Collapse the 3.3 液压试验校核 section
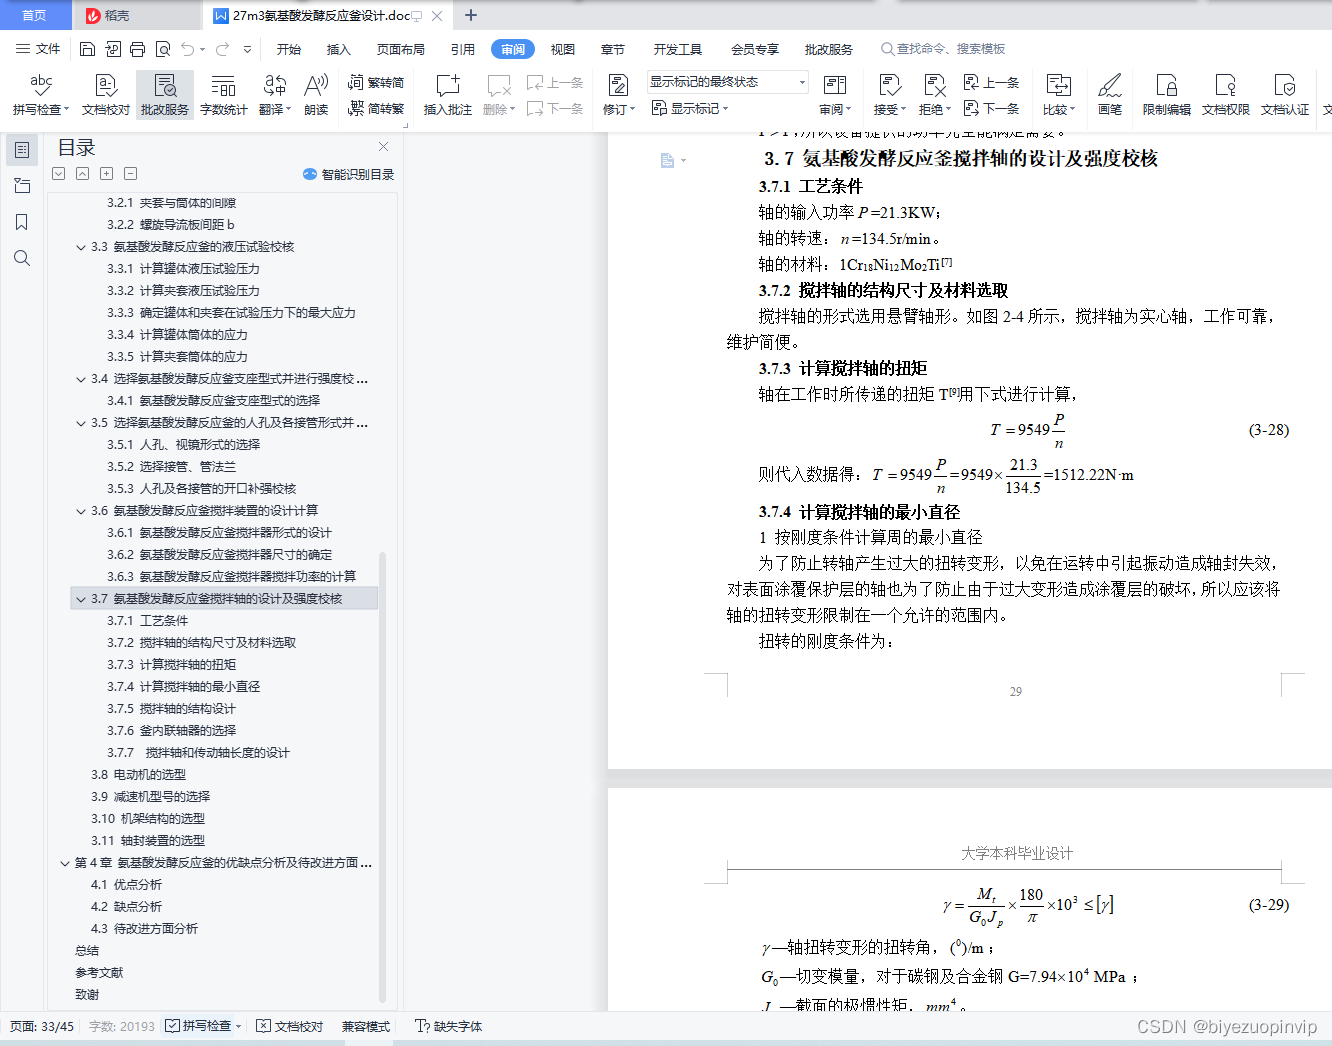Image resolution: width=1332 pixels, height=1046 pixels. 80,247
